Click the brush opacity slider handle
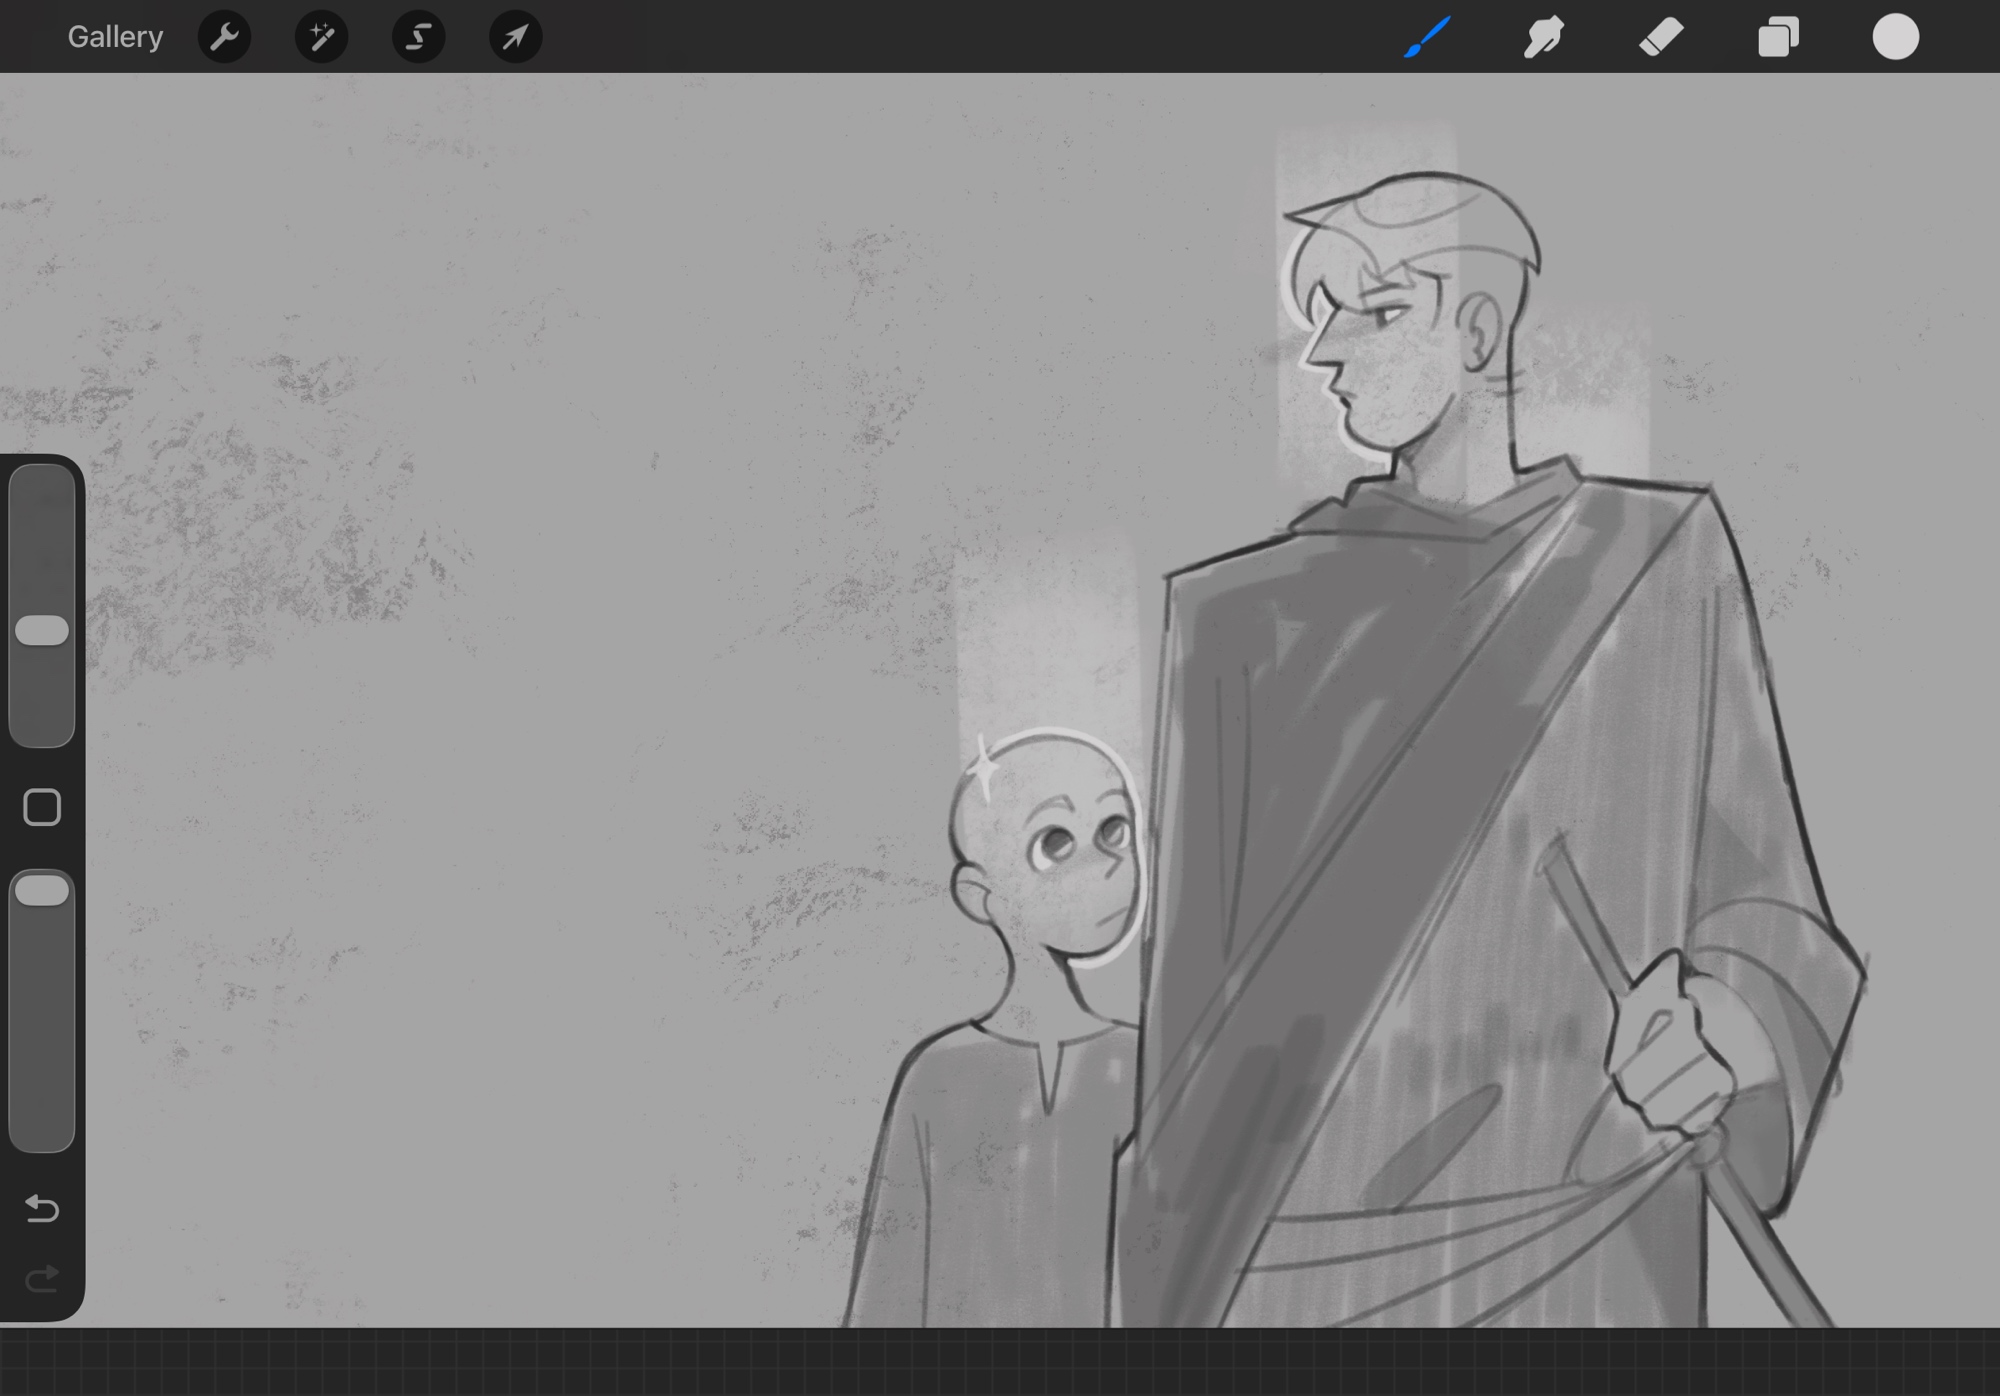Screen dimensions: 2000x1396 click(x=42, y=890)
